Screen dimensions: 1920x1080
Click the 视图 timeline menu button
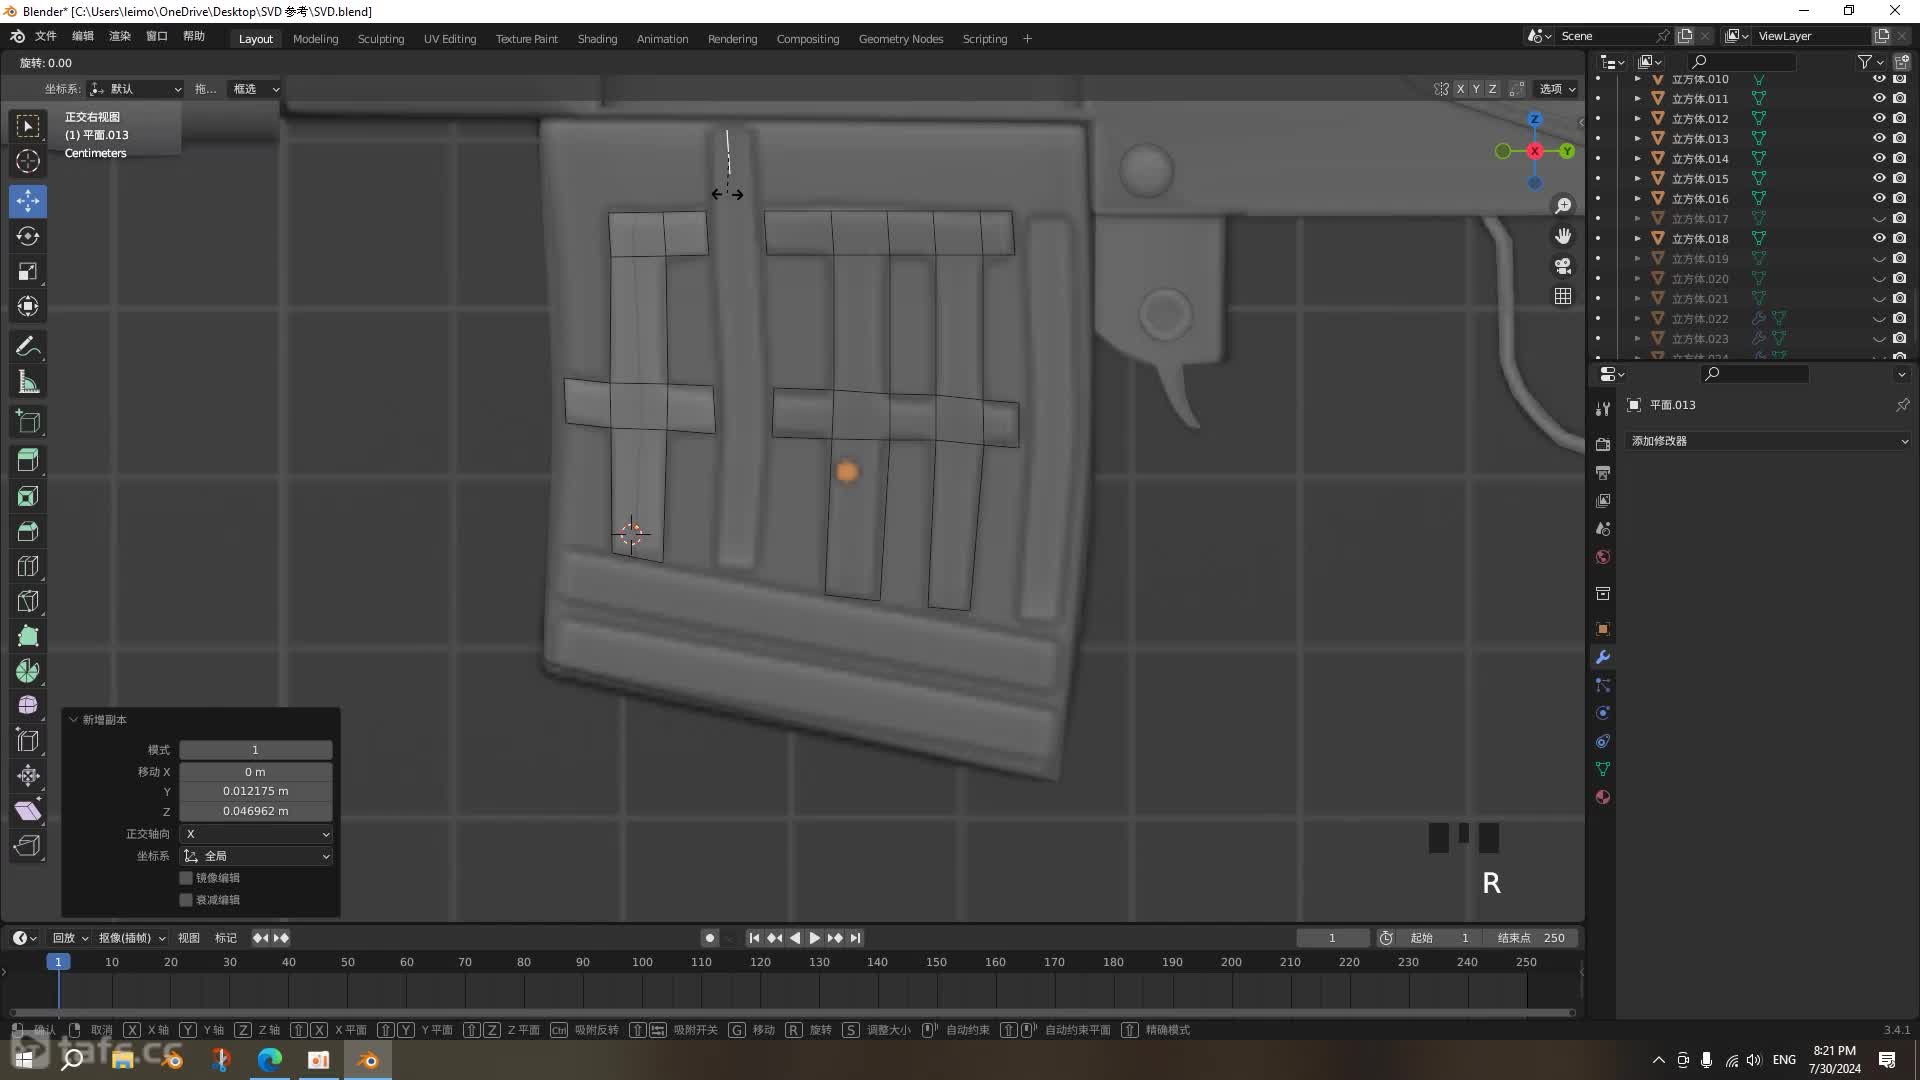pos(188,938)
